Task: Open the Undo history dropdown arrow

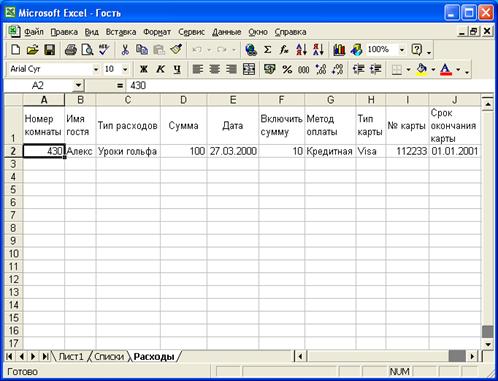Action: point(209,50)
